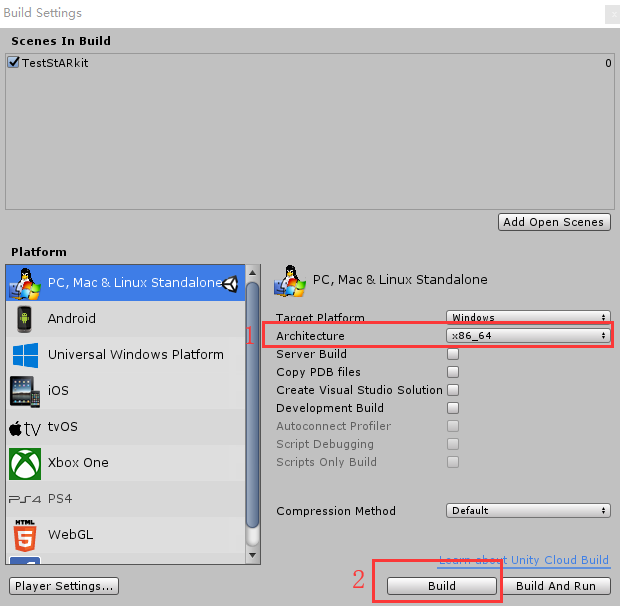Image resolution: width=620 pixels, height=606 pixels.
Task: Toggle the Autoconnect Profiler checkbox
Action: [453, 426]
